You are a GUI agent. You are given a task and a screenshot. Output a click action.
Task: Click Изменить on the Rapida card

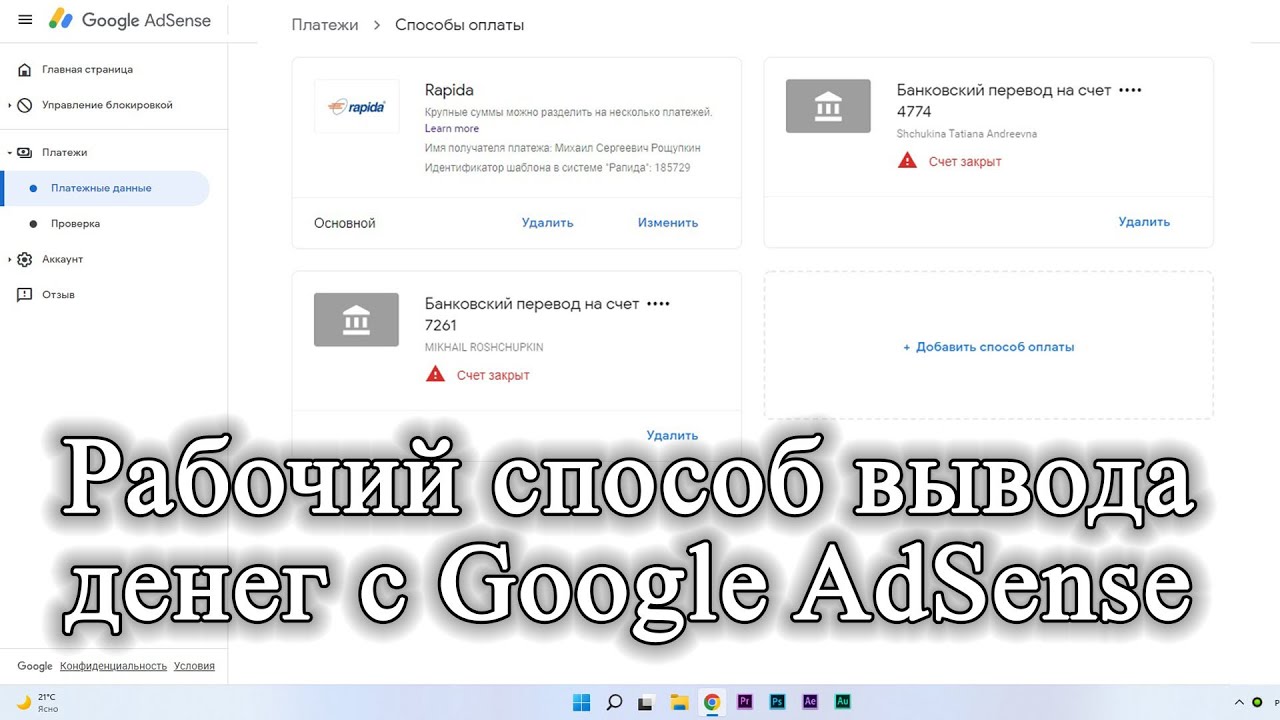pyautogui.click(x=668, y=223)
